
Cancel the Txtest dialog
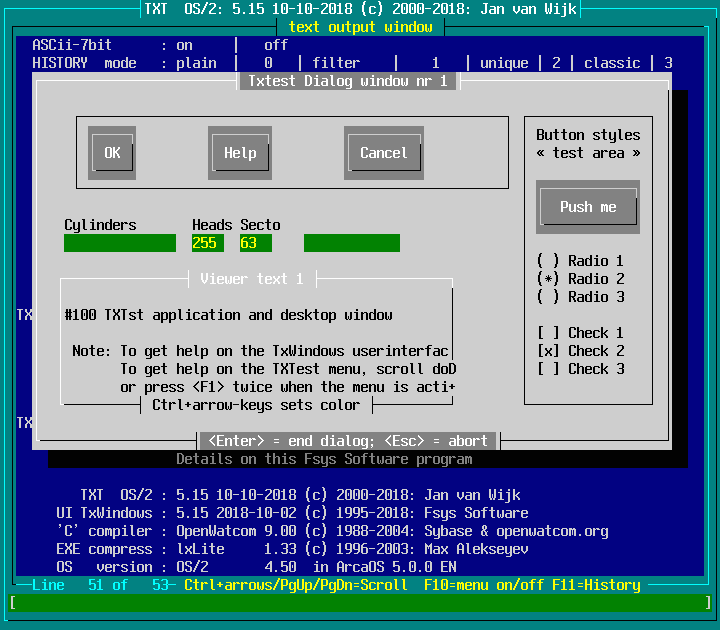[x=384, y=153]
